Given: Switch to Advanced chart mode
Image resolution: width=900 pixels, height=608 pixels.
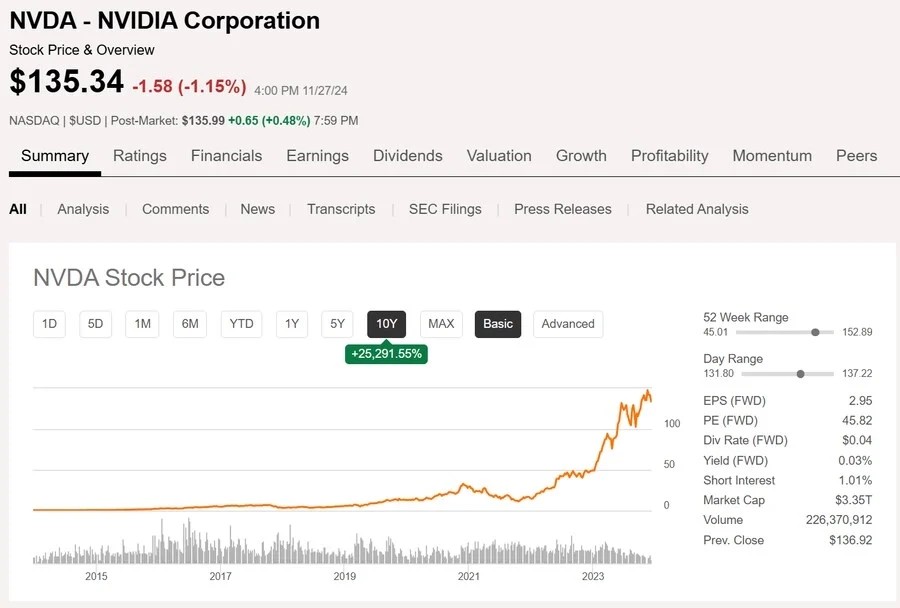Looking at the screenshot, I should [568, 324].
